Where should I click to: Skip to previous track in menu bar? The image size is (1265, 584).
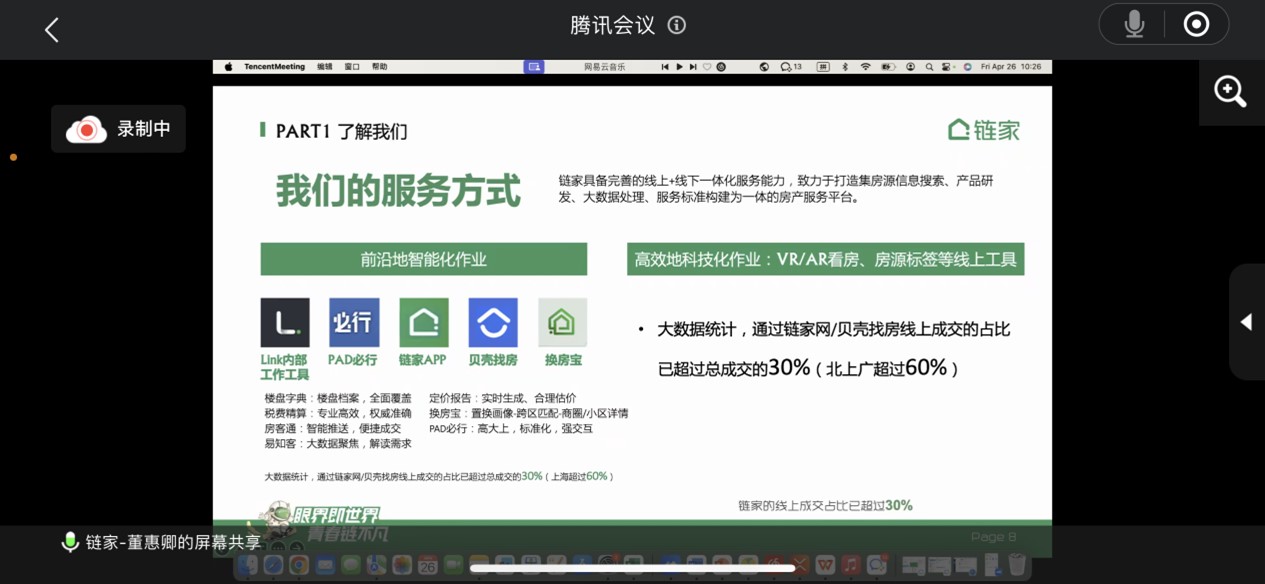point(665,67)
